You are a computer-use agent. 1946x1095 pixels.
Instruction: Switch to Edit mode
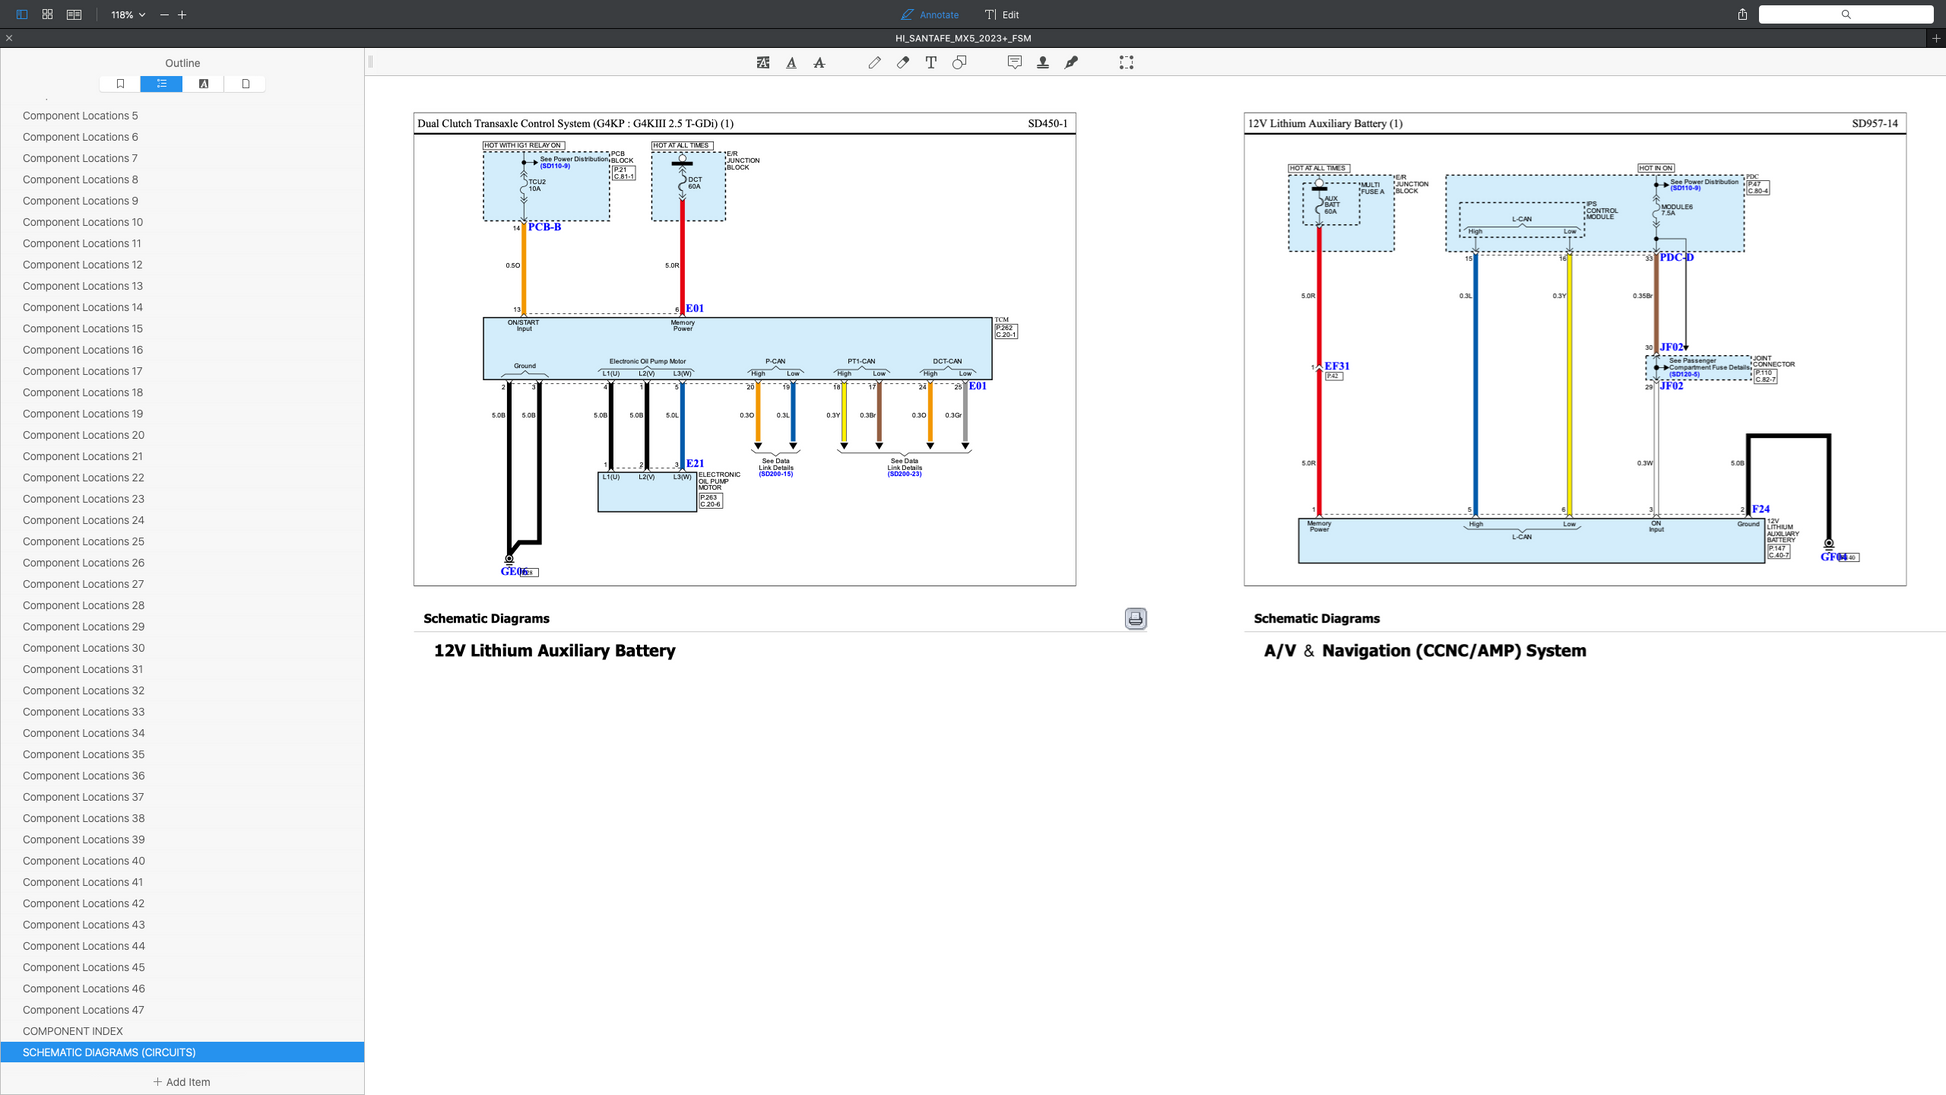[x=1002, y=15]
